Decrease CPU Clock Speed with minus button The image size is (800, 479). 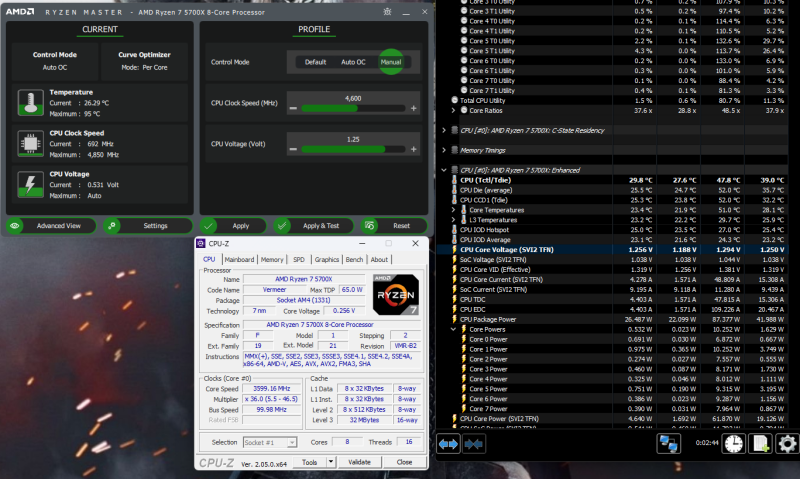[x=293, y=108]
